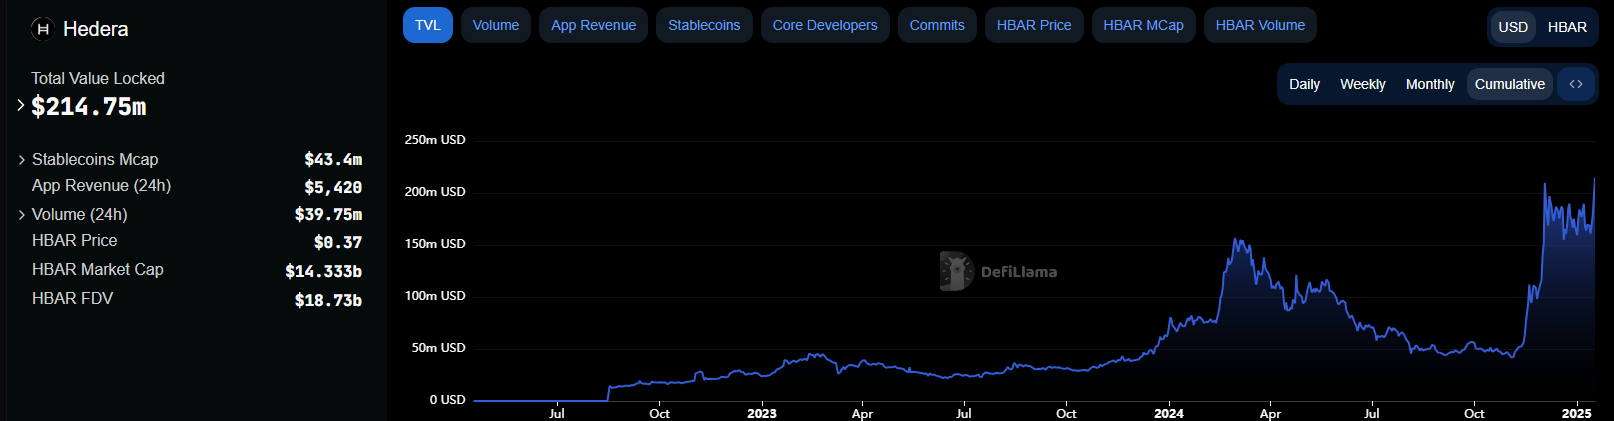1614x421 pixels.
Task: Toggle the App Revenue chart series
Action: [x=593, y=25]
